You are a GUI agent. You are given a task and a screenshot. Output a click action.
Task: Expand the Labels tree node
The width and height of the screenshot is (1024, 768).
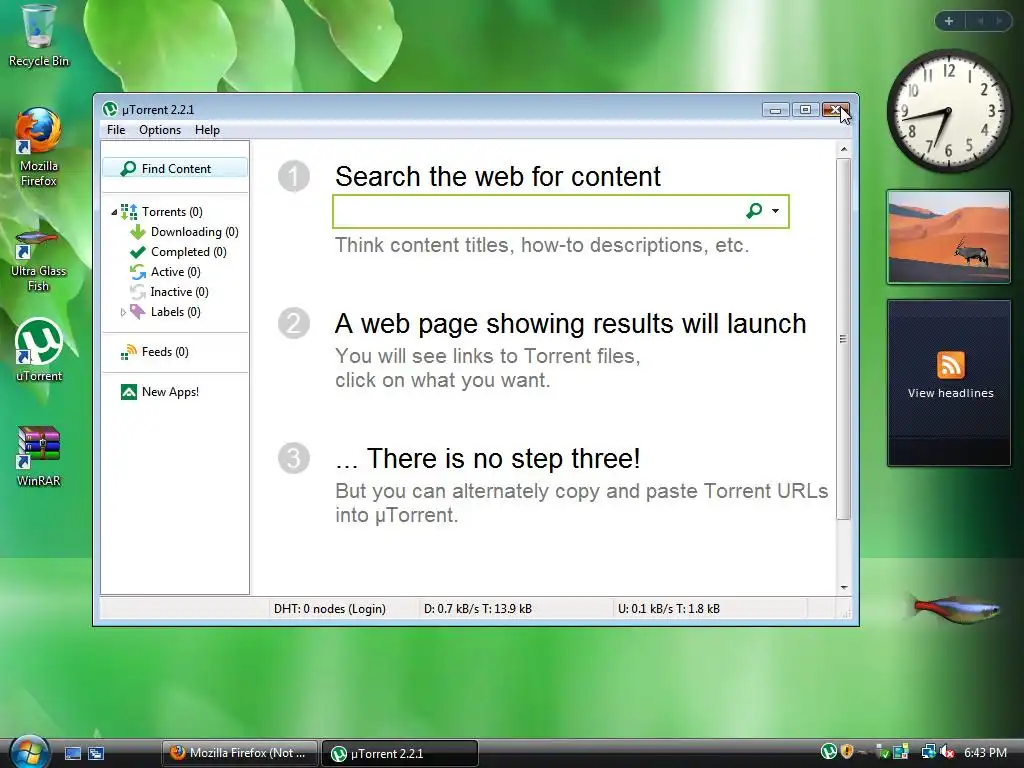[x=123, y=312]
